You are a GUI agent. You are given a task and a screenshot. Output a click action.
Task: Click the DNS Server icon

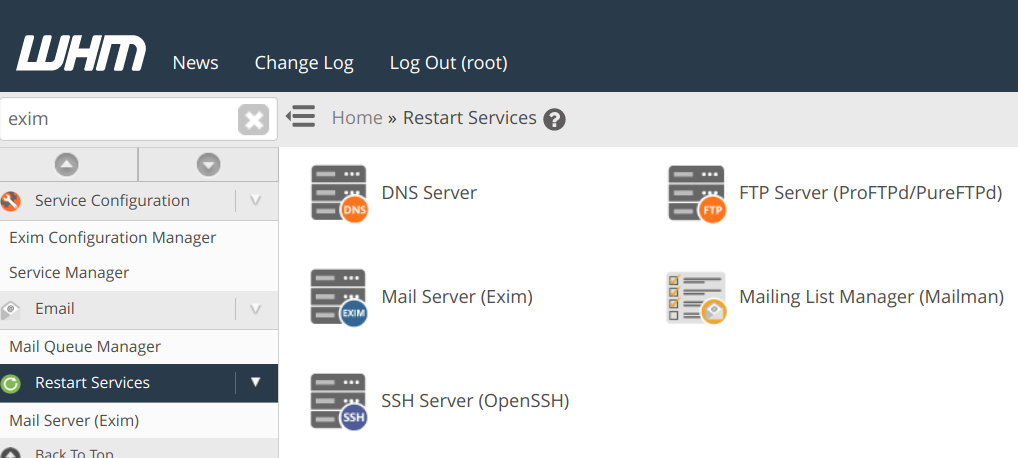click(338, 193)
